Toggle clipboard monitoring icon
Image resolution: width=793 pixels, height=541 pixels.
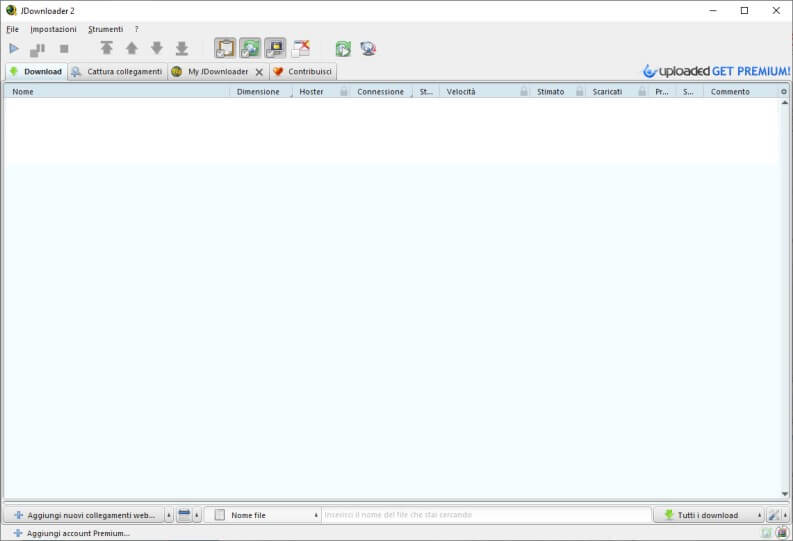click(225, 48)
